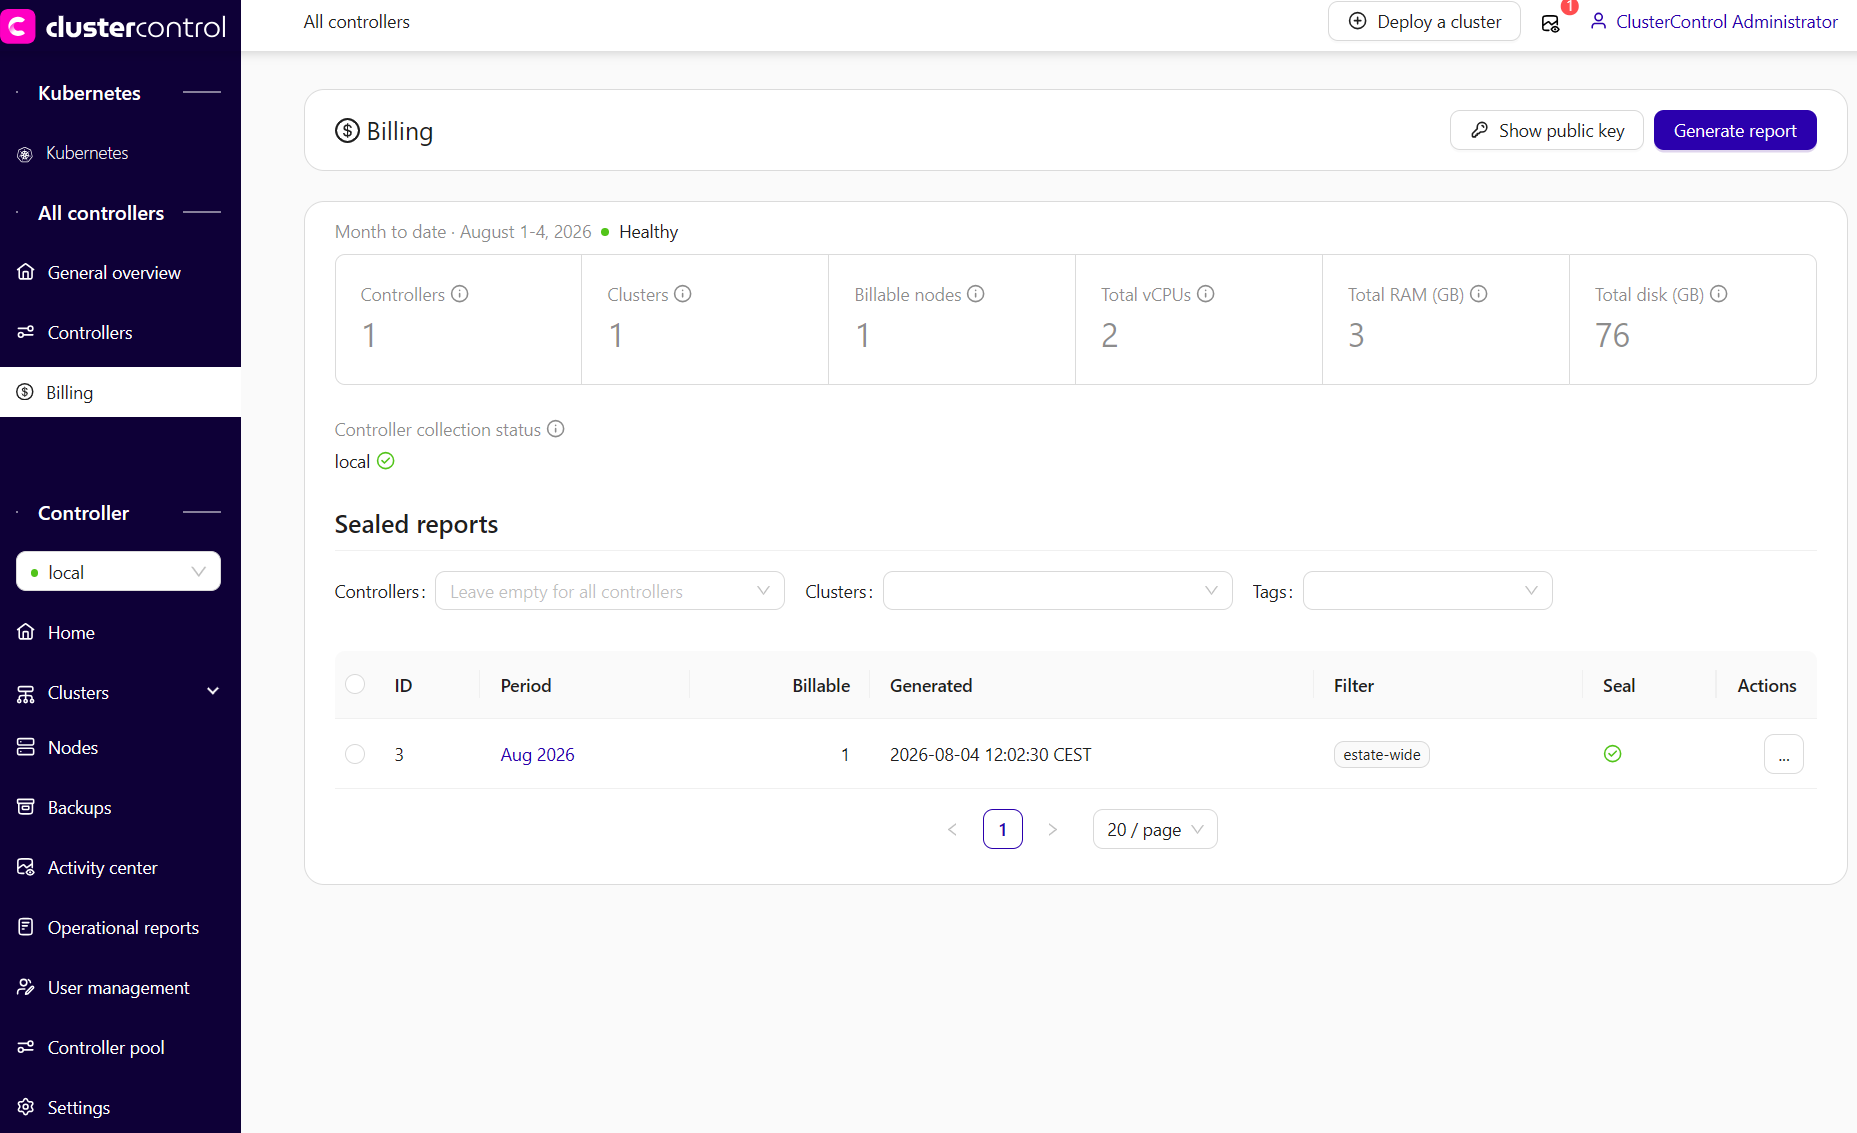
Task: Click the All controllers breadcrumb text
Action: pyautogui.click(x=357, y=21)
